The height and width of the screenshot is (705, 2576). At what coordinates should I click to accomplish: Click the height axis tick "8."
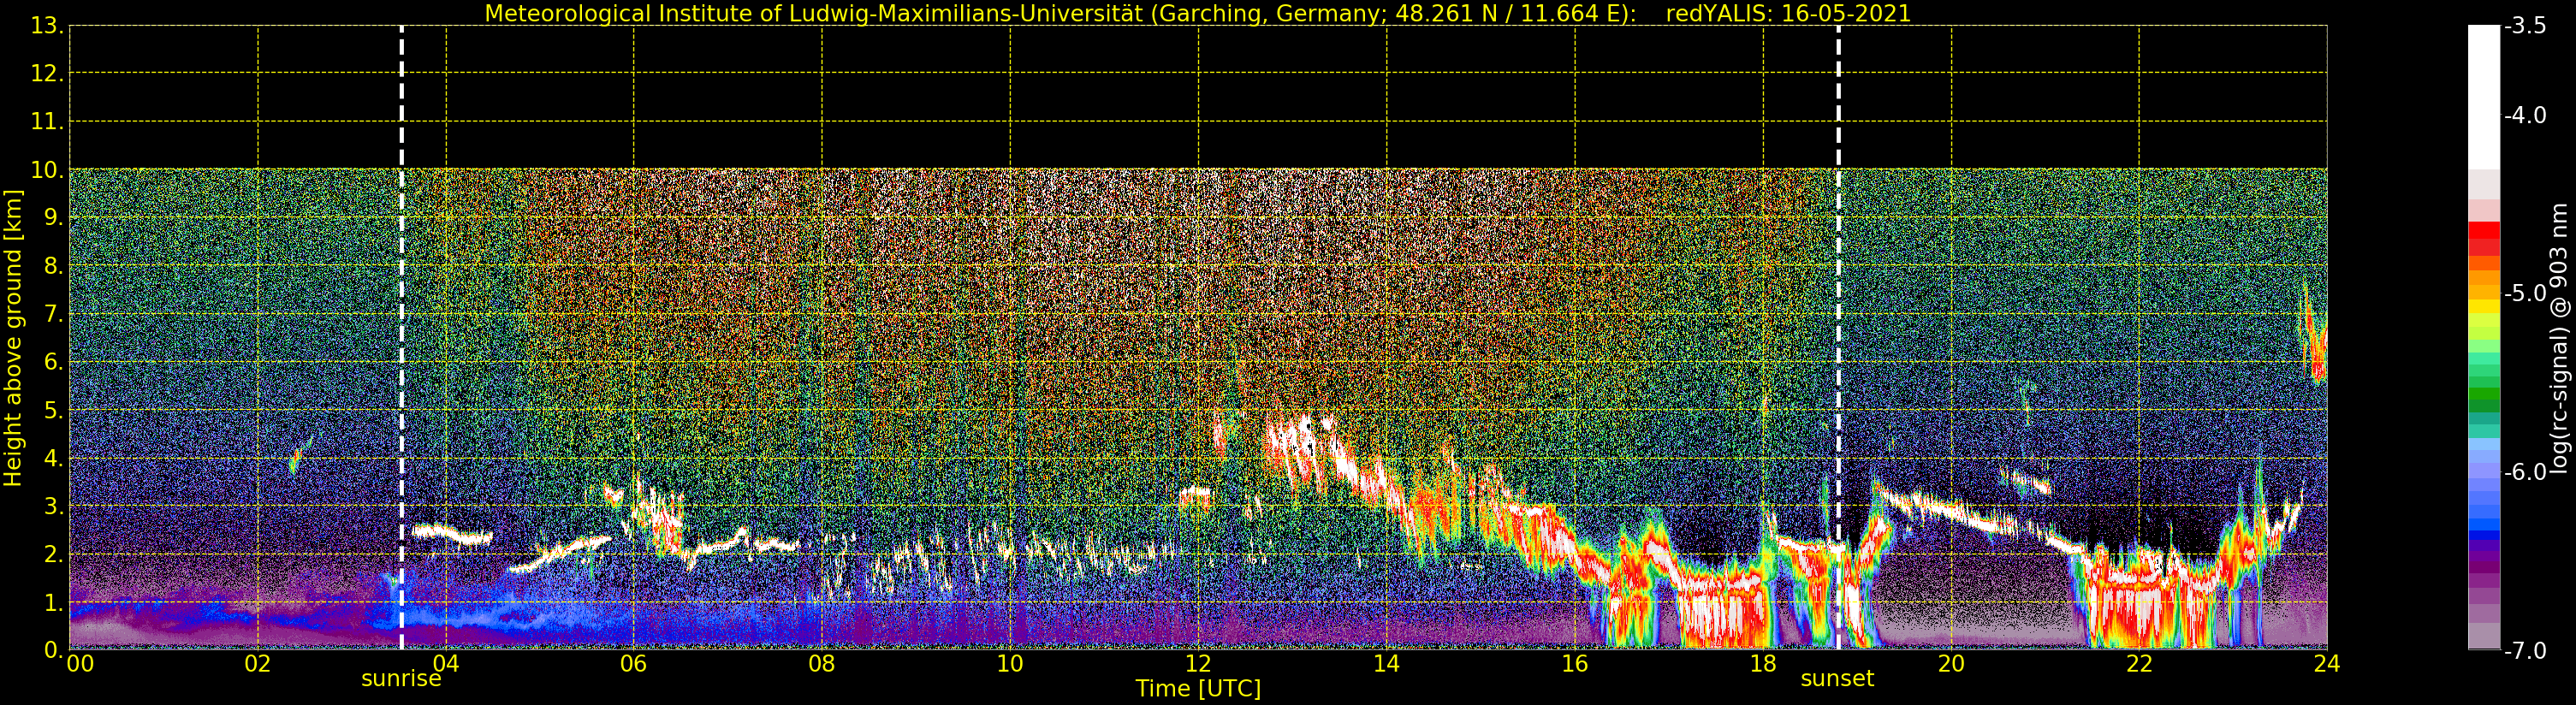pos(53,267)
